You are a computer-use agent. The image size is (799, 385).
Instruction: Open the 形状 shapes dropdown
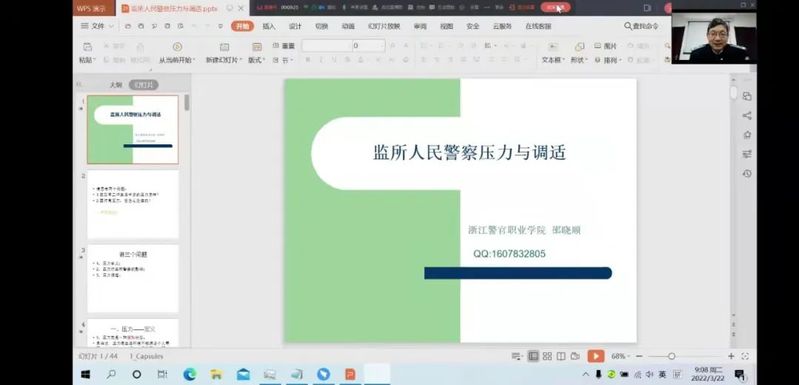pos(579,60)
